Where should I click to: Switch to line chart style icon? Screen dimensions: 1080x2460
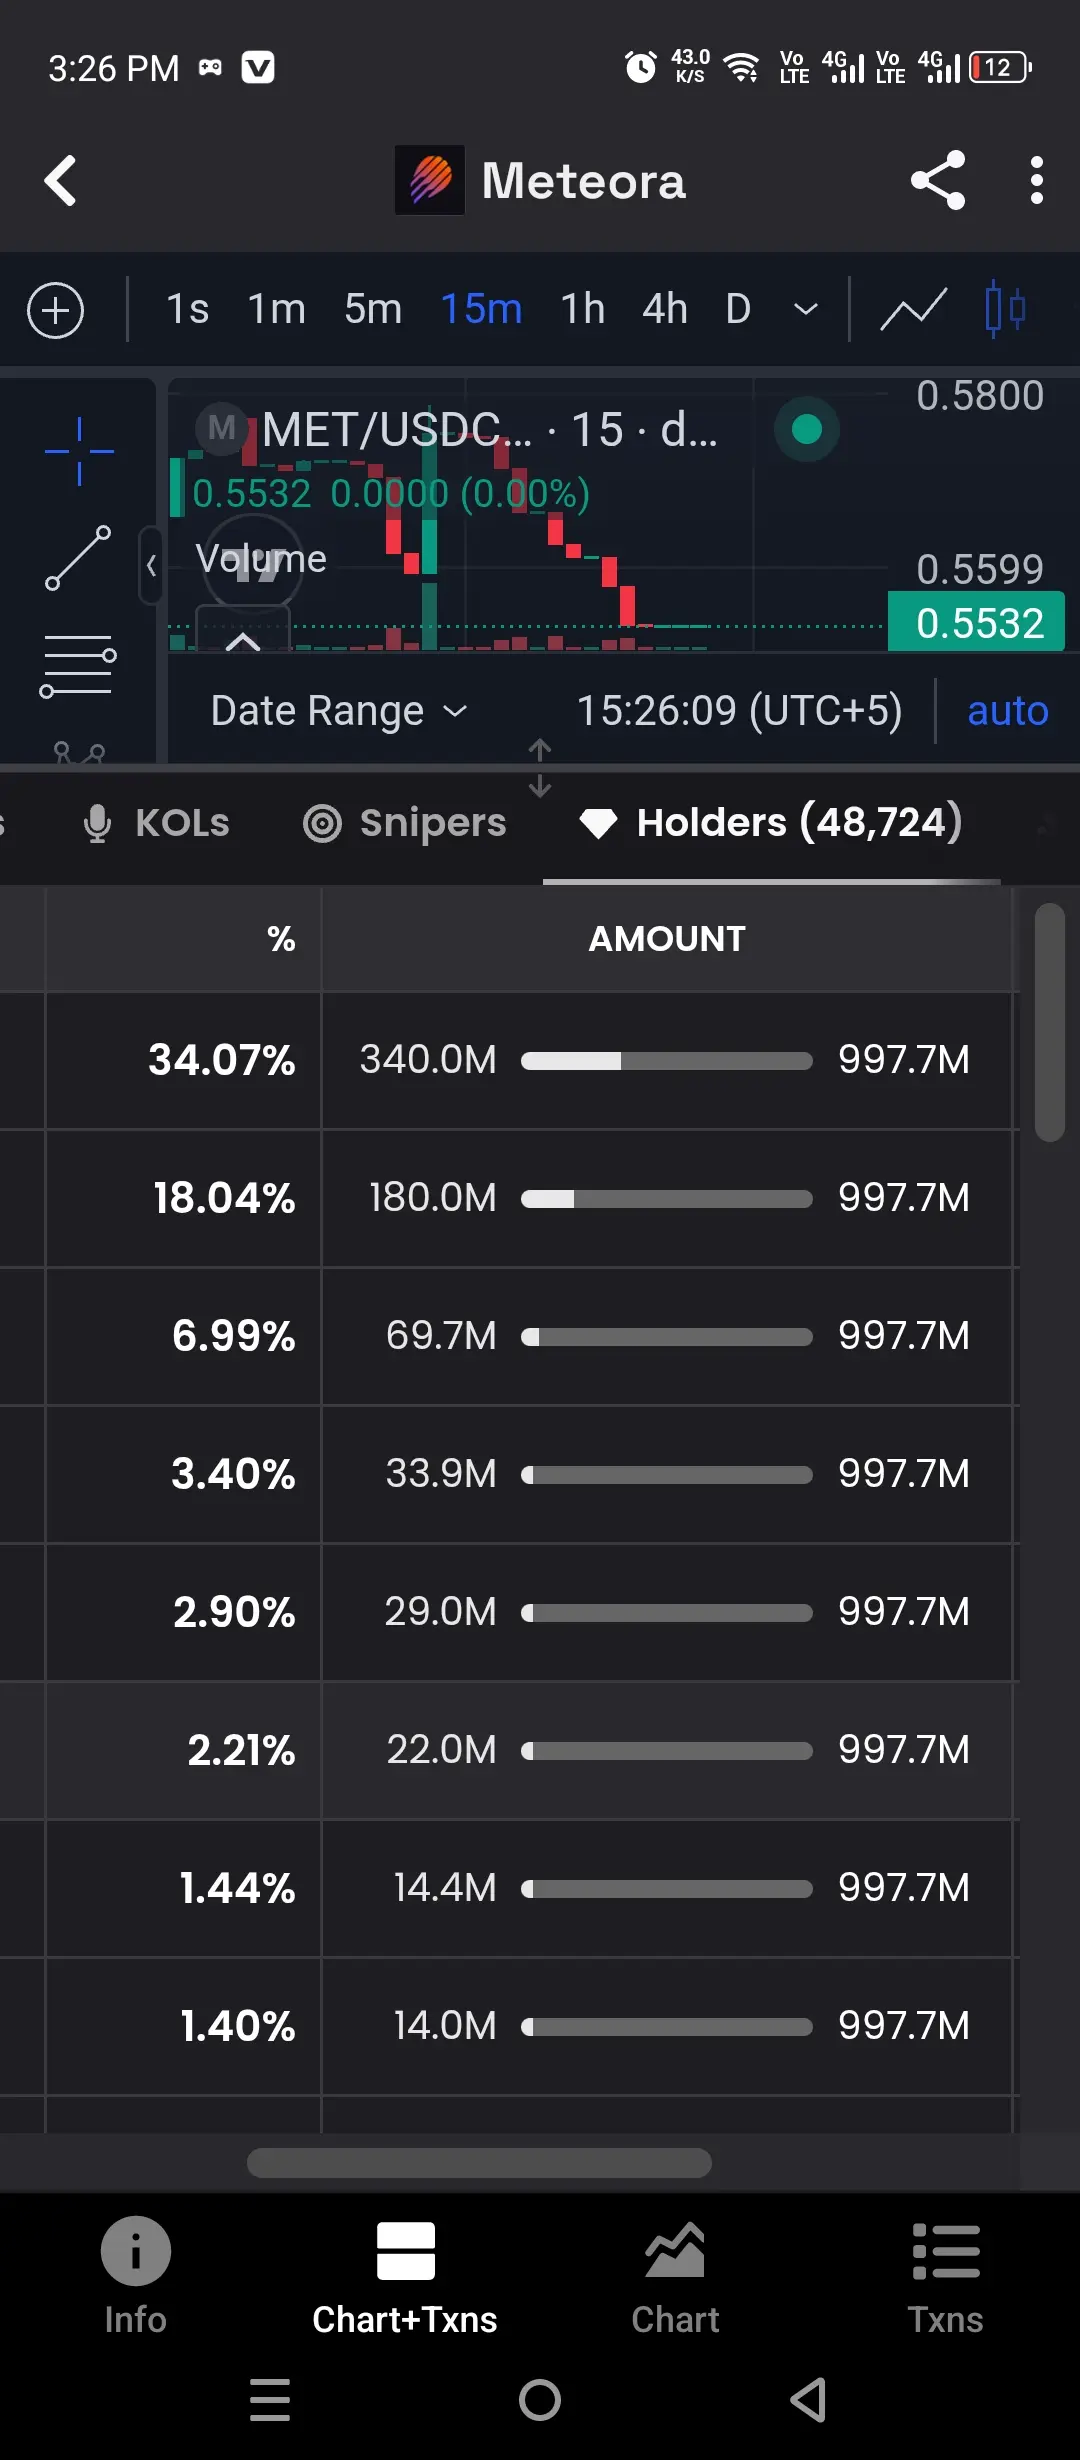[913, 309]
